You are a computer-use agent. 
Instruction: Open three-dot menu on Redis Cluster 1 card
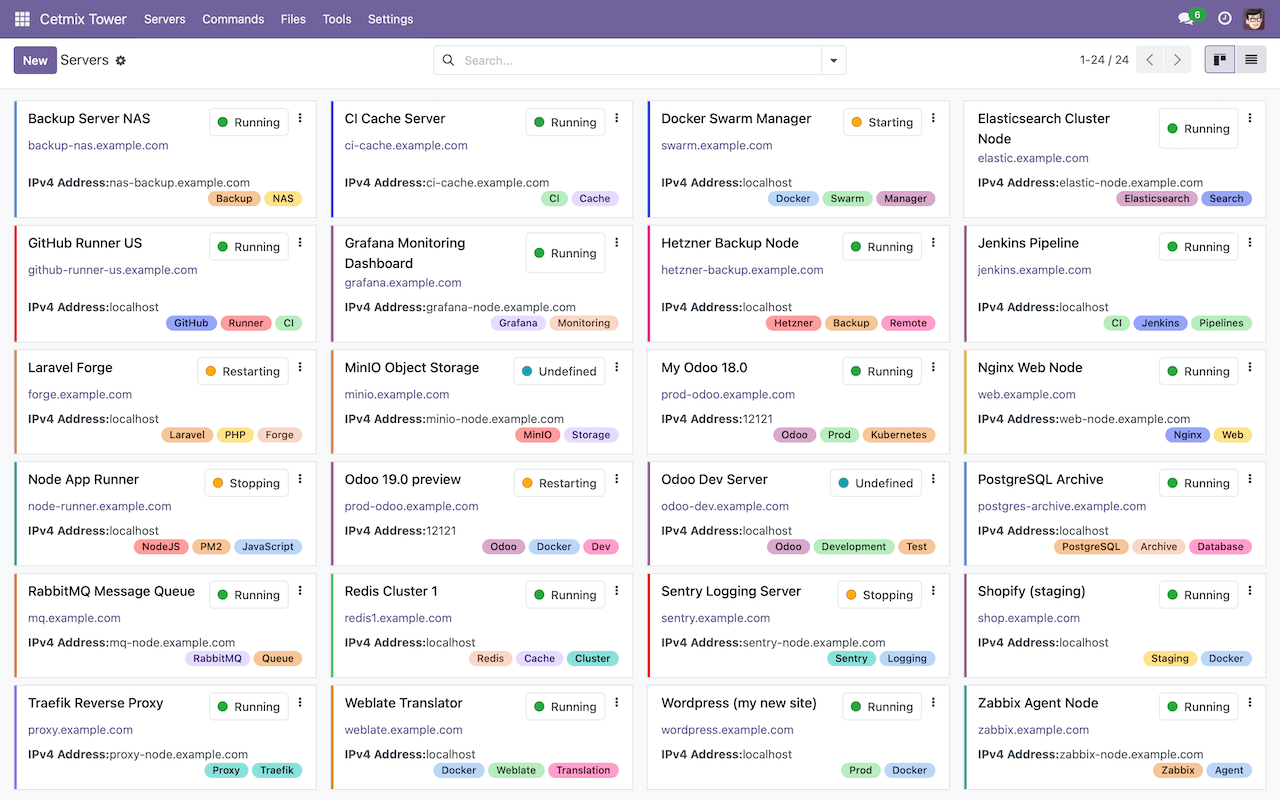coord(617,591)
